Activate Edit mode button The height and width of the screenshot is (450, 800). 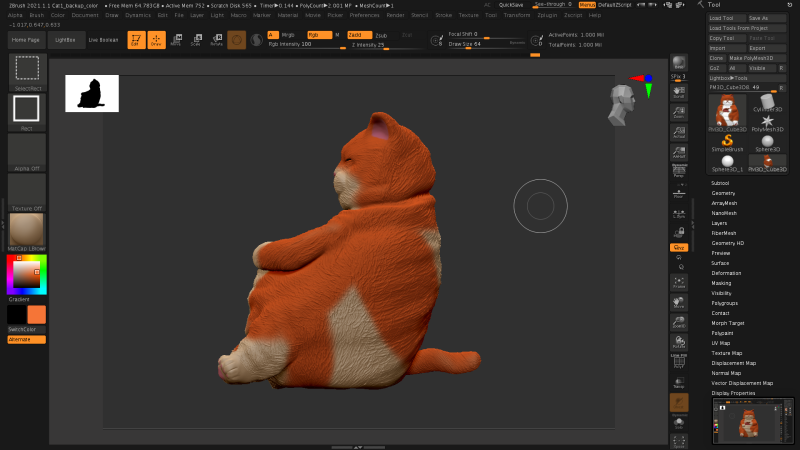[x=135, y=40]
